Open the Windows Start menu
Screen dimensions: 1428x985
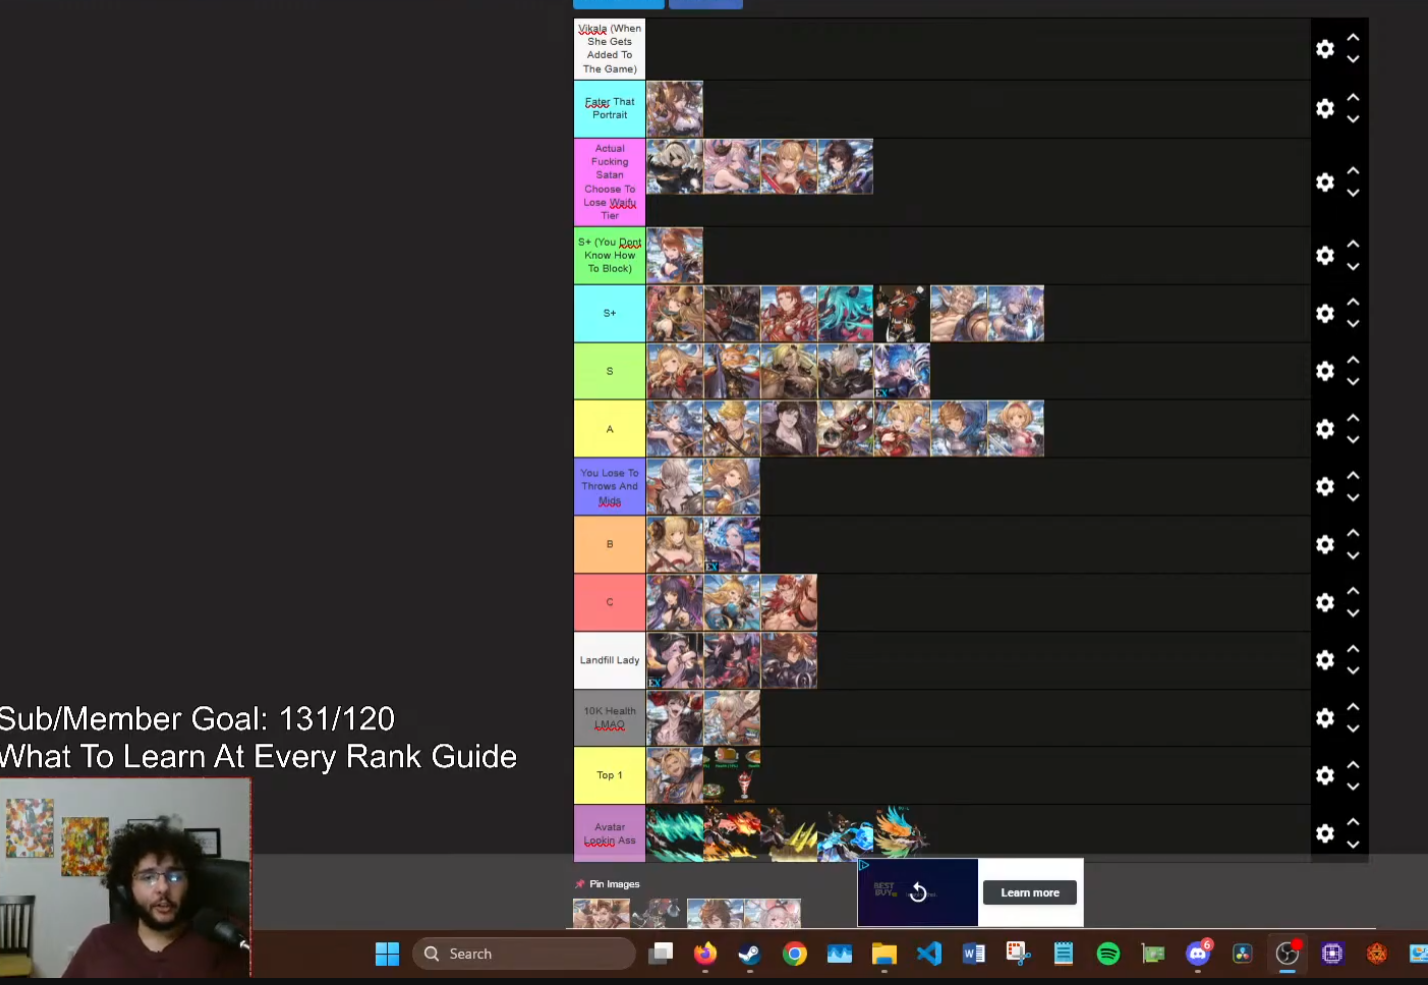pyautogui.click(x=387, y=954)
